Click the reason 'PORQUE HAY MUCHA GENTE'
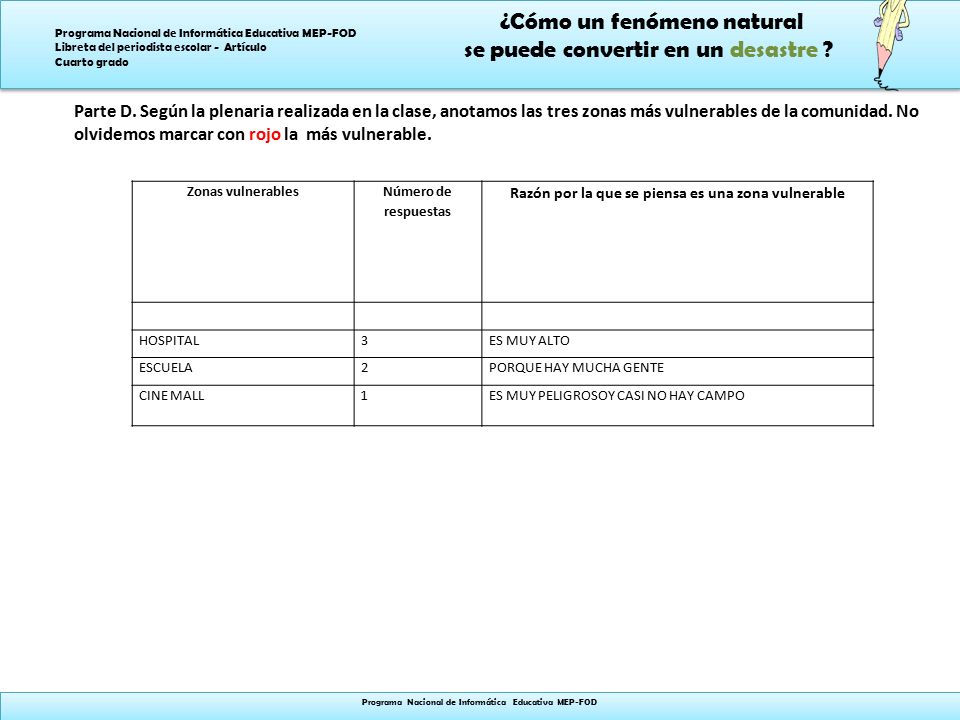This screenshot has height=720, width=960. (576, 367)
